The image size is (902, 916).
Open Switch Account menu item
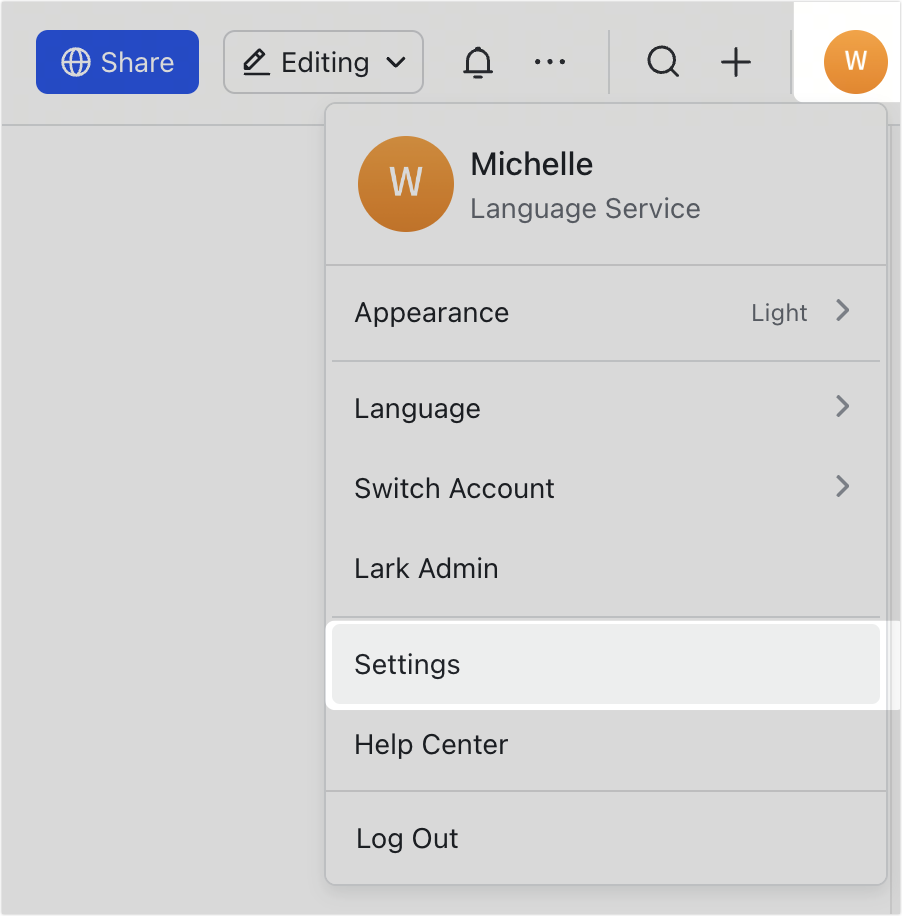606,488
